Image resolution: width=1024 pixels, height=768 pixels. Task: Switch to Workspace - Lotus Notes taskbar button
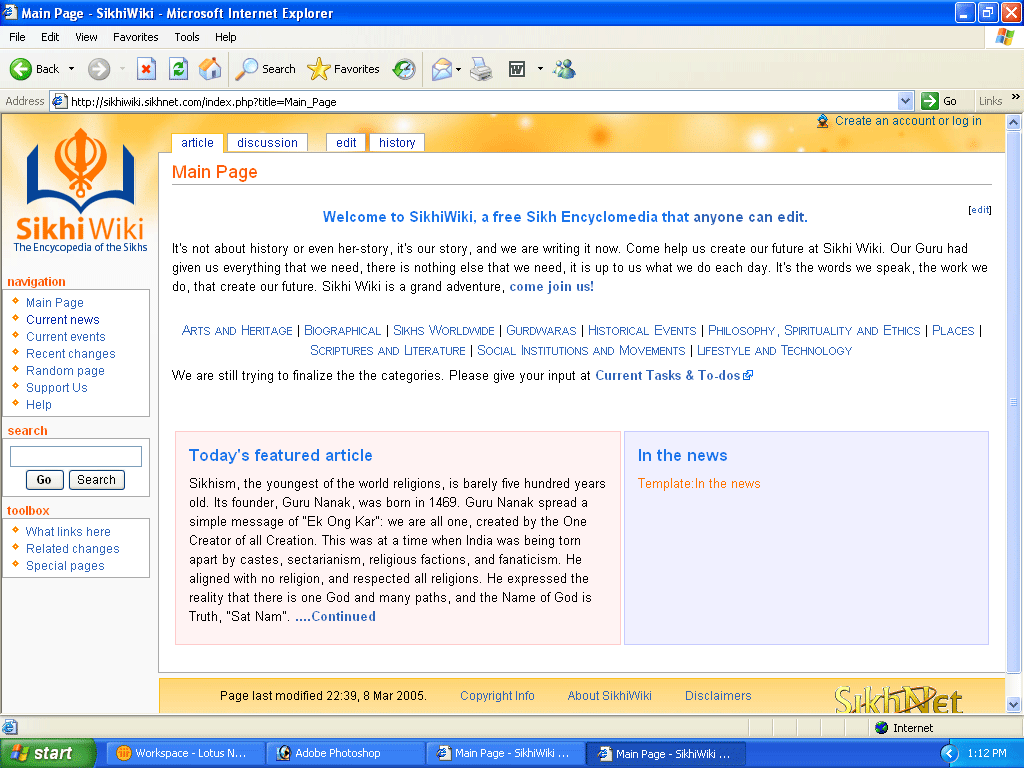[x=185, y=753]
